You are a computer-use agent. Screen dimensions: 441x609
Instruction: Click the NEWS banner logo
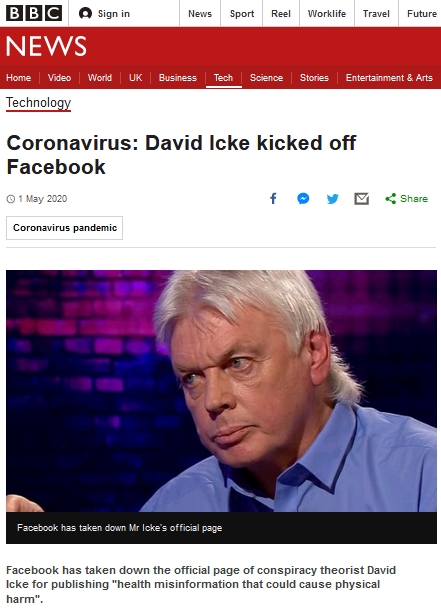pyautogui.click(x=46, y=46)
